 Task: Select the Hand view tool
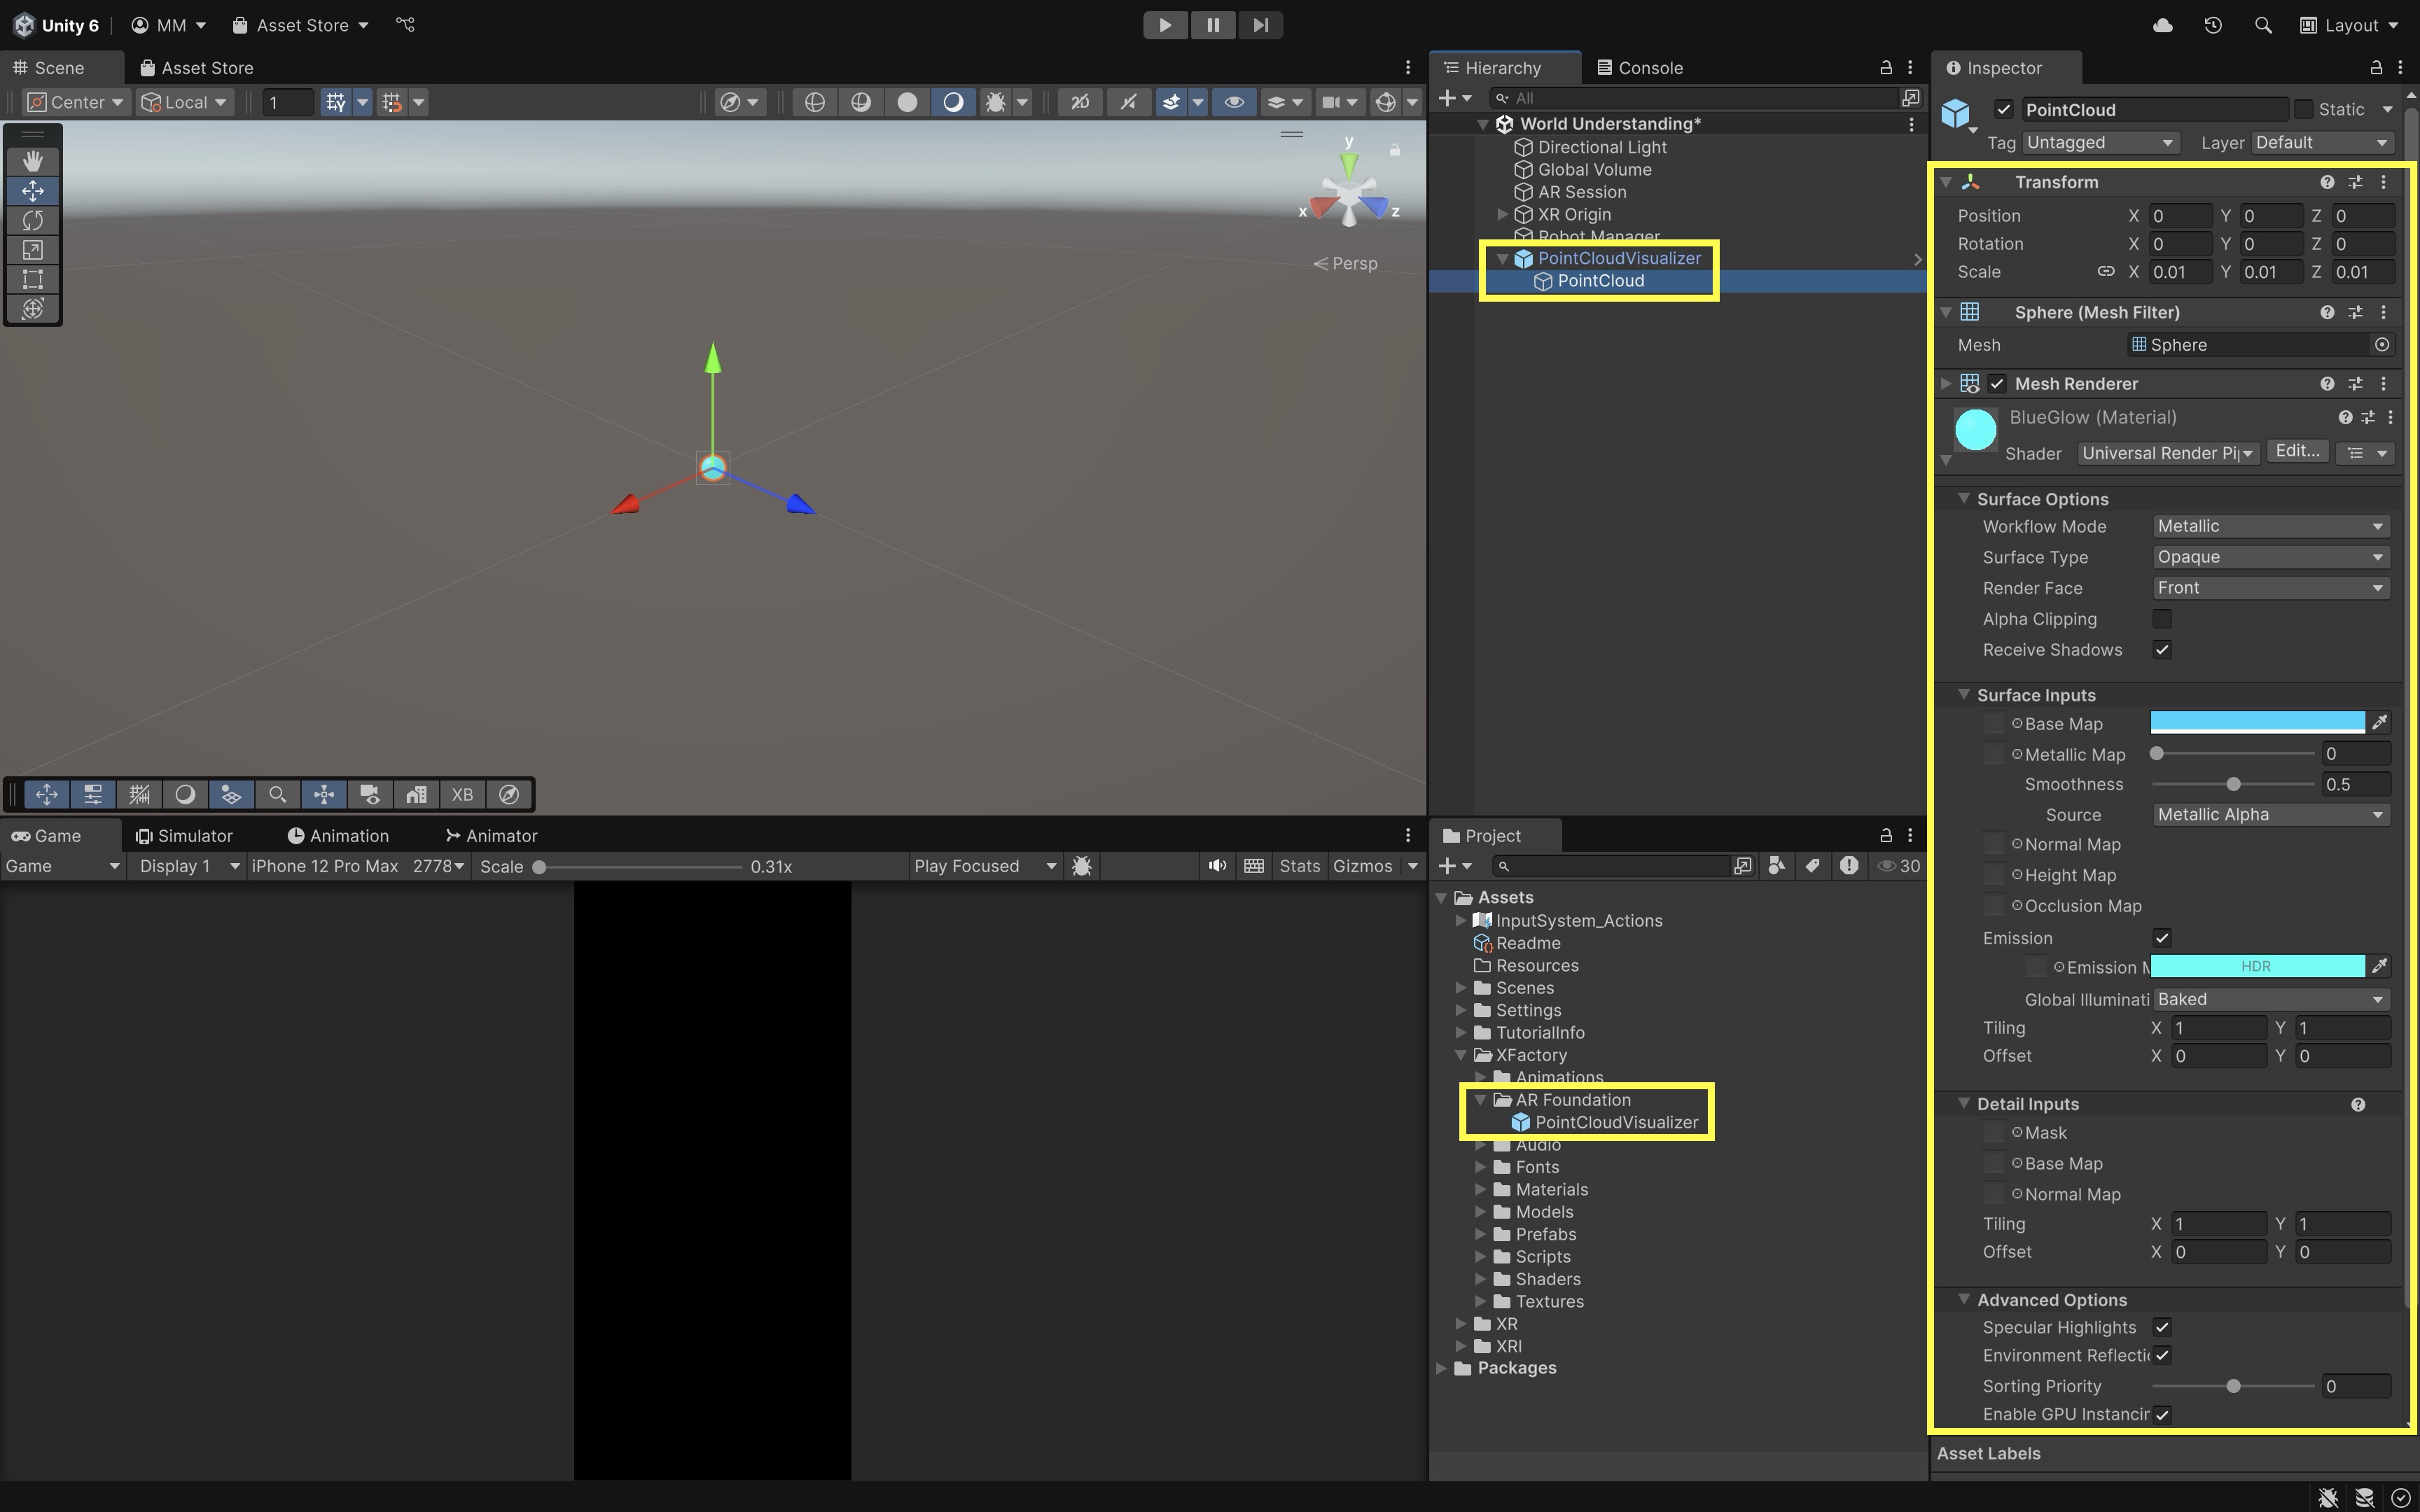[x=33, y=161]
